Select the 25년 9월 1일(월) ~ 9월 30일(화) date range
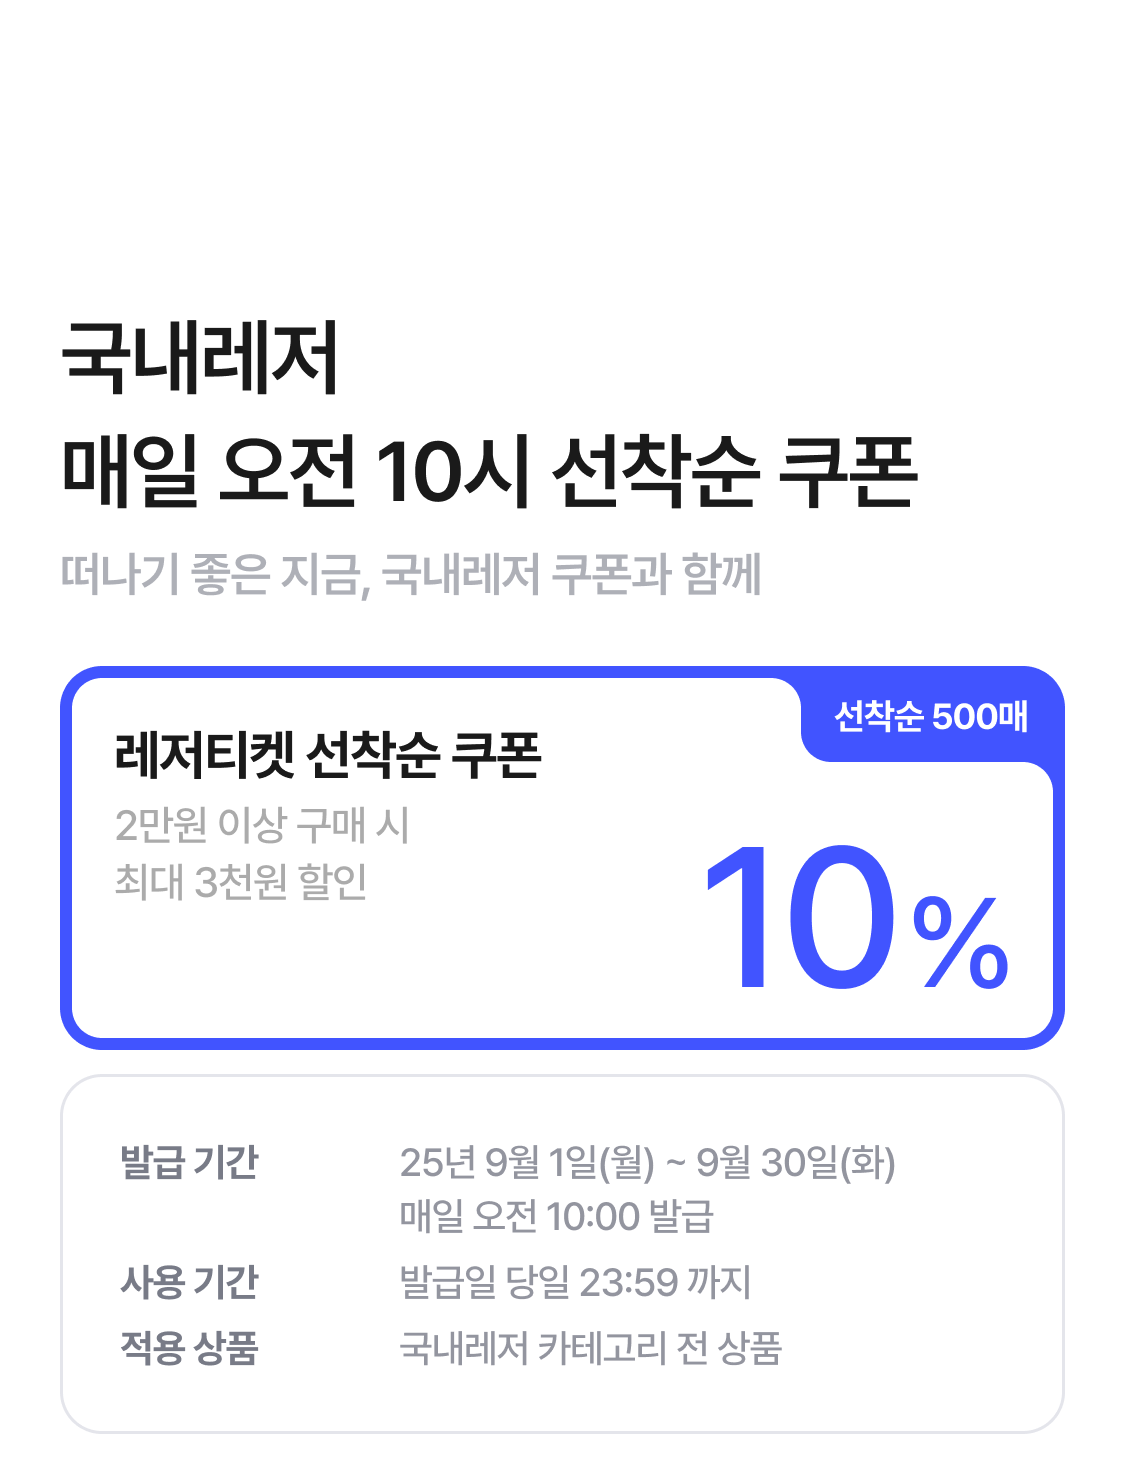 coord(647,1163)
